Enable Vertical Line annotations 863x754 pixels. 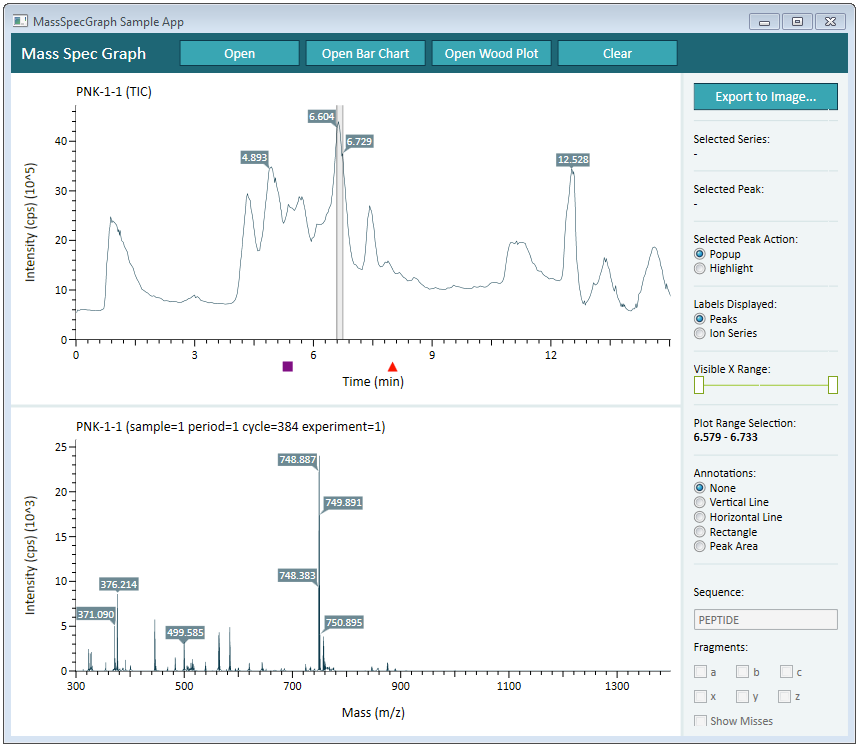pyautogui.click(x=700, y=502)
